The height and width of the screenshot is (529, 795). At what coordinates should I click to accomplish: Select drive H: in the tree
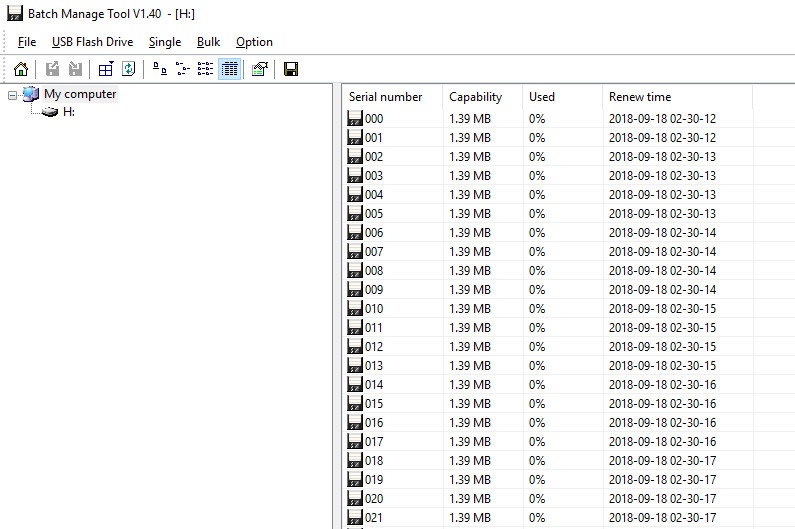[69, 112]
